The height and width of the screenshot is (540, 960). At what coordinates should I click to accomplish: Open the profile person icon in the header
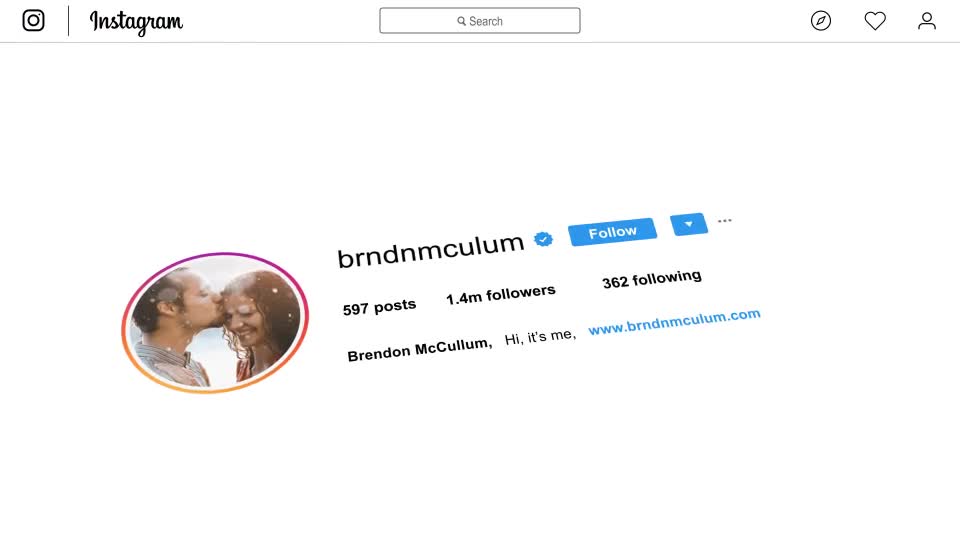926,21
